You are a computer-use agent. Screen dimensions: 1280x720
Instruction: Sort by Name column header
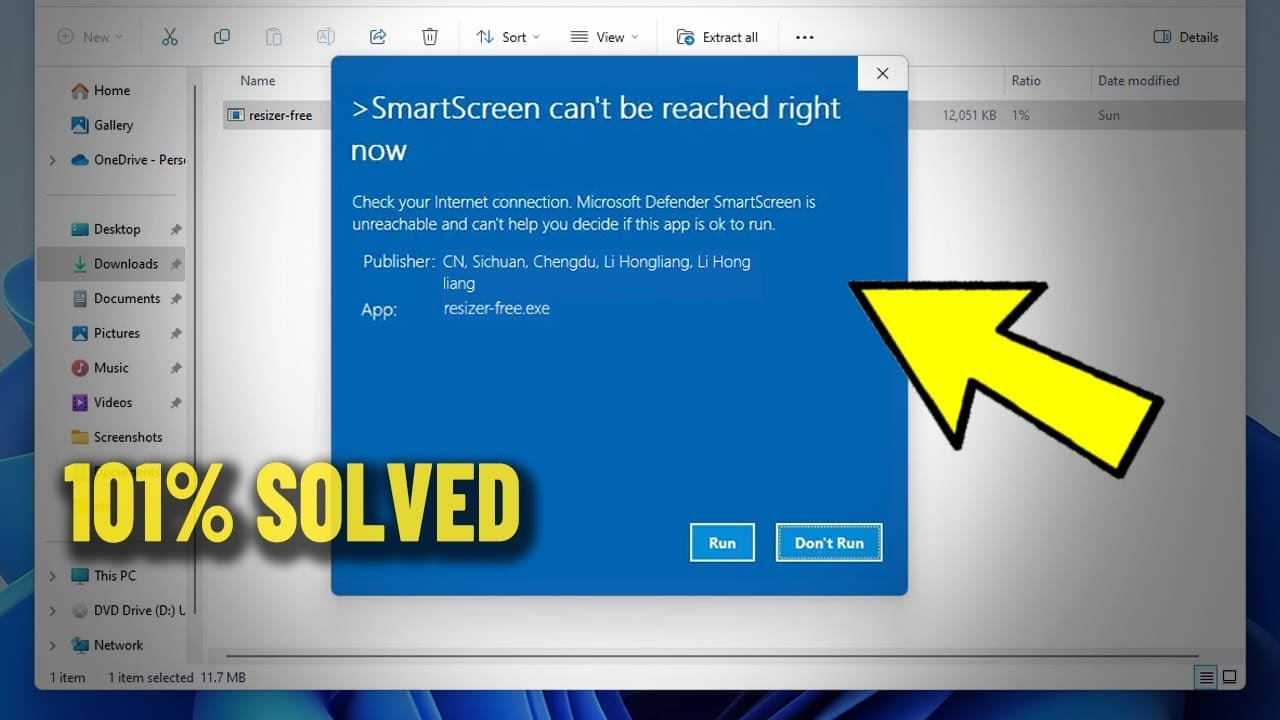pos(258,81)
